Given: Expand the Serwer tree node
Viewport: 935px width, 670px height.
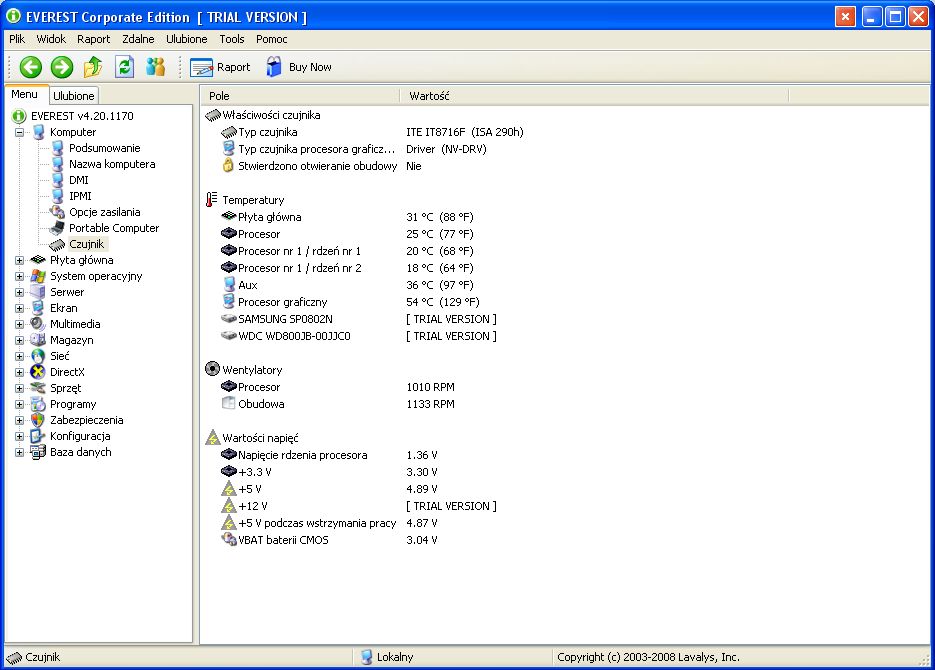Looking at the screenshot, I should [x=20, y=293].
